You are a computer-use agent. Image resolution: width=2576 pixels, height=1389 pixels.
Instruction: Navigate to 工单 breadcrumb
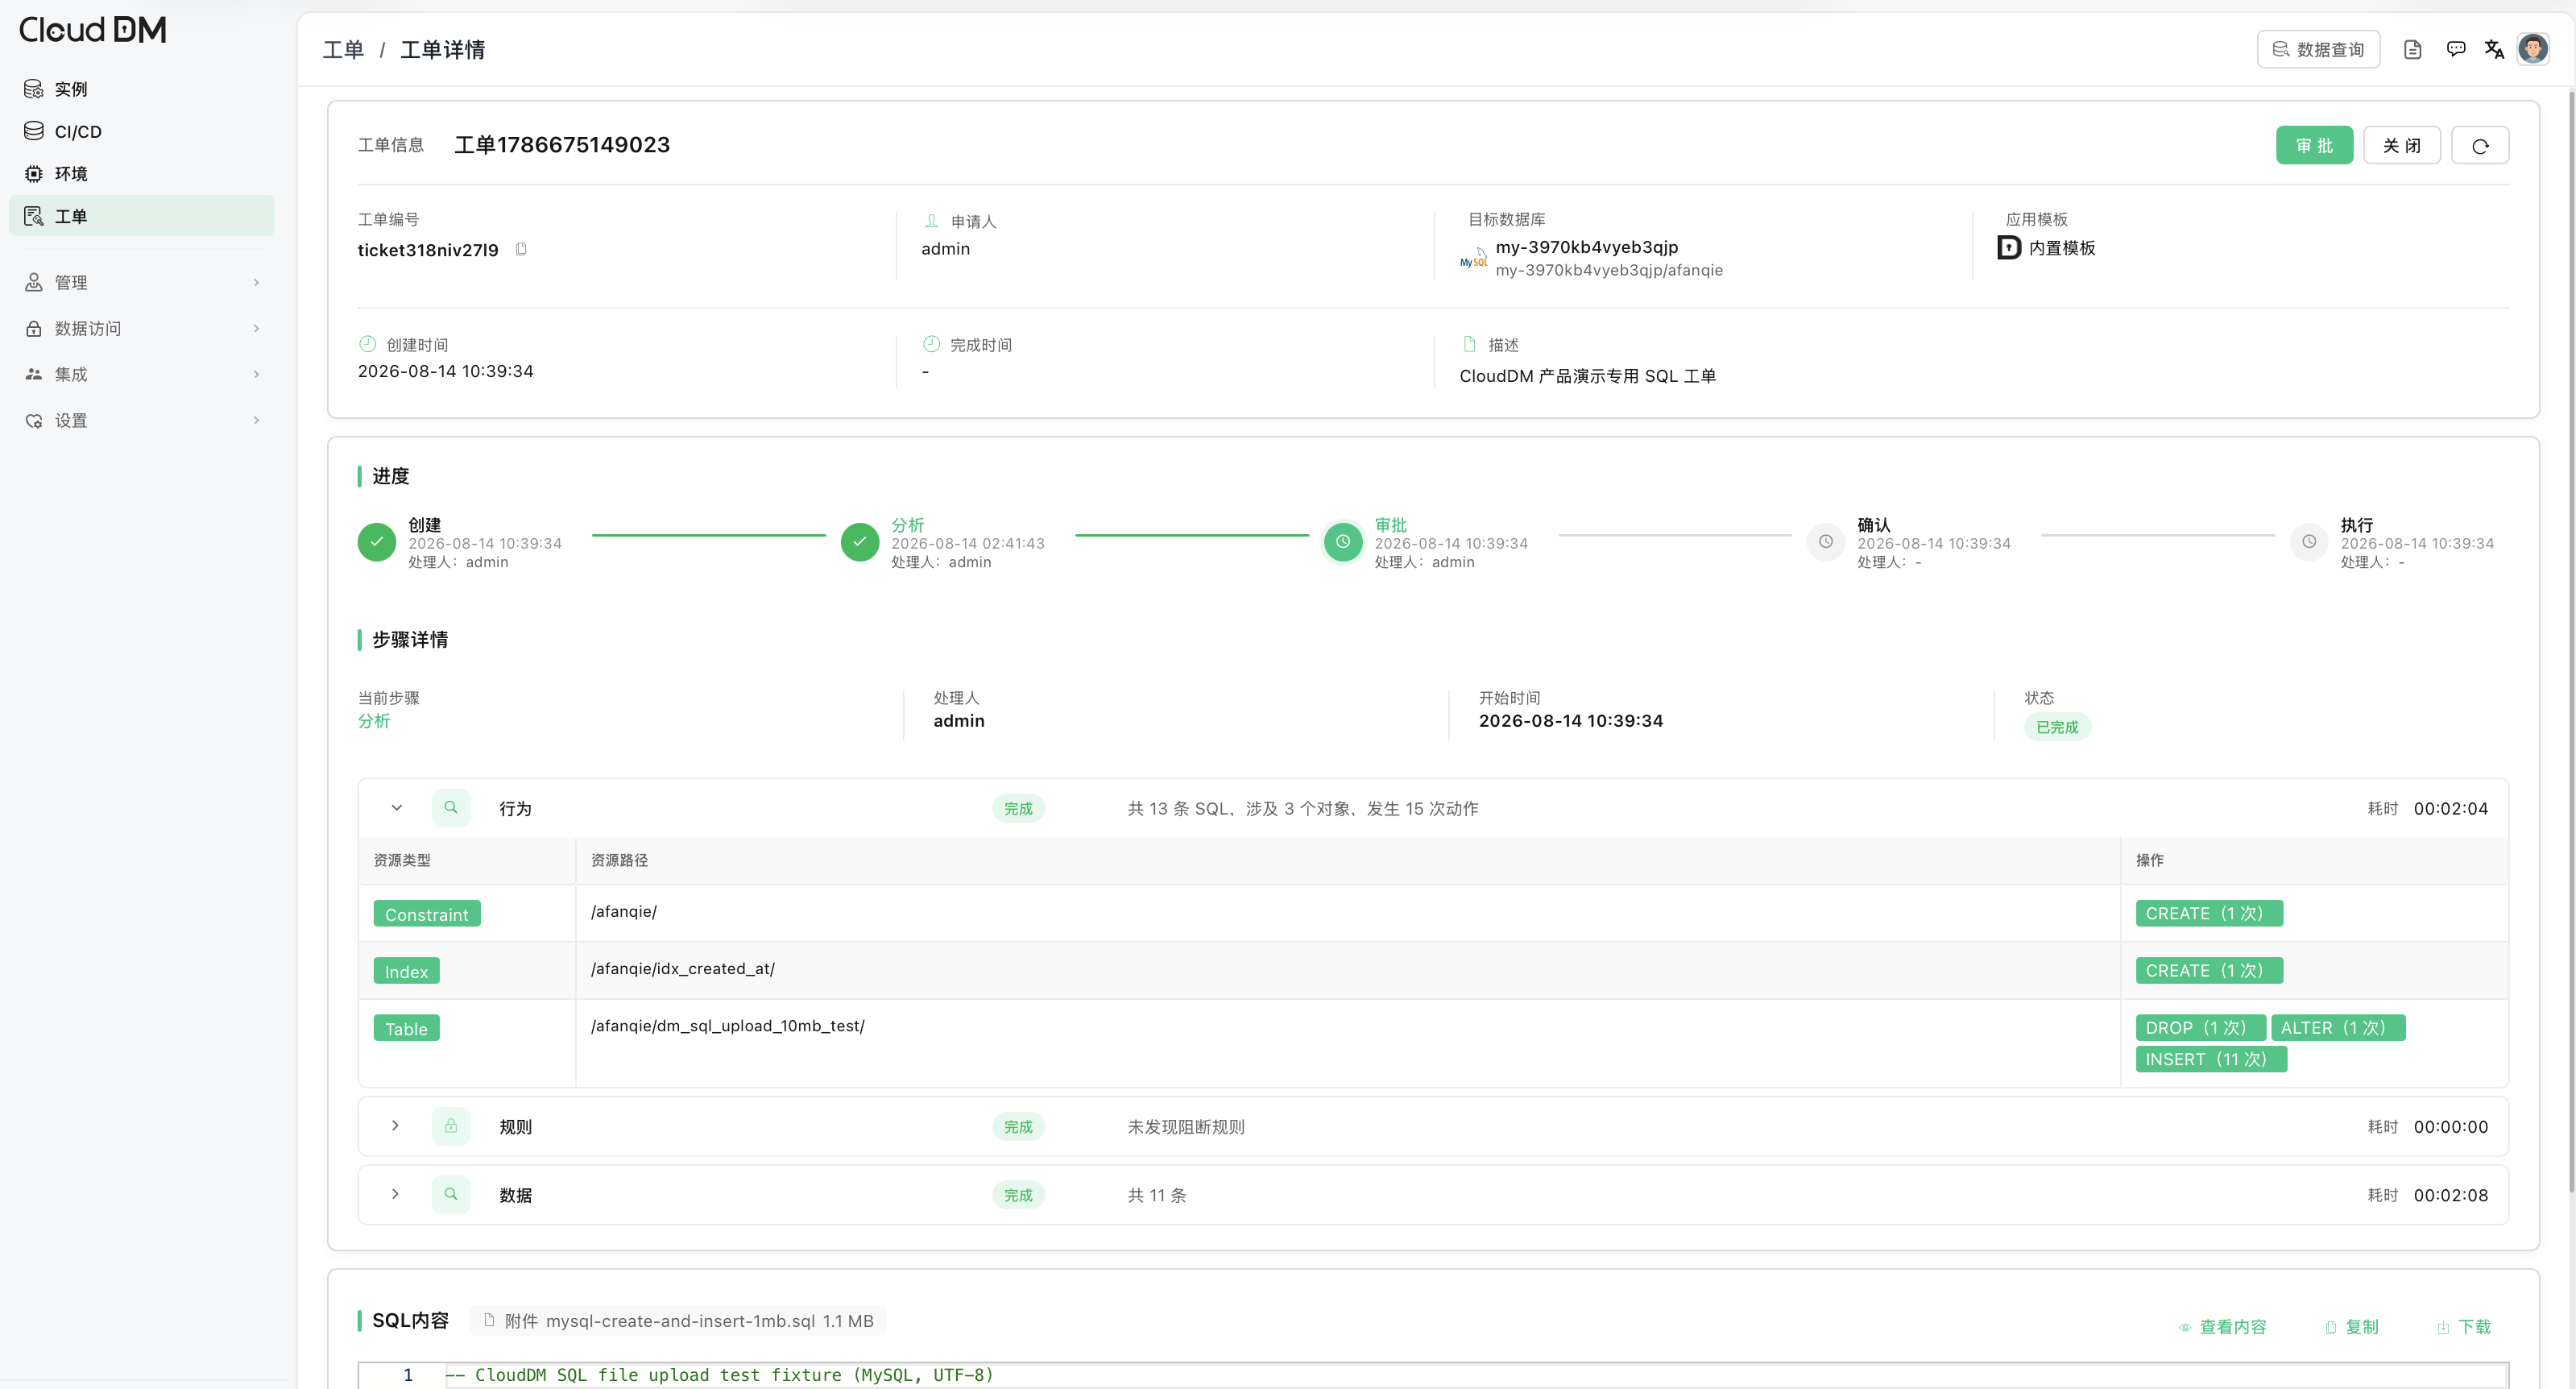tap(343, 50)
